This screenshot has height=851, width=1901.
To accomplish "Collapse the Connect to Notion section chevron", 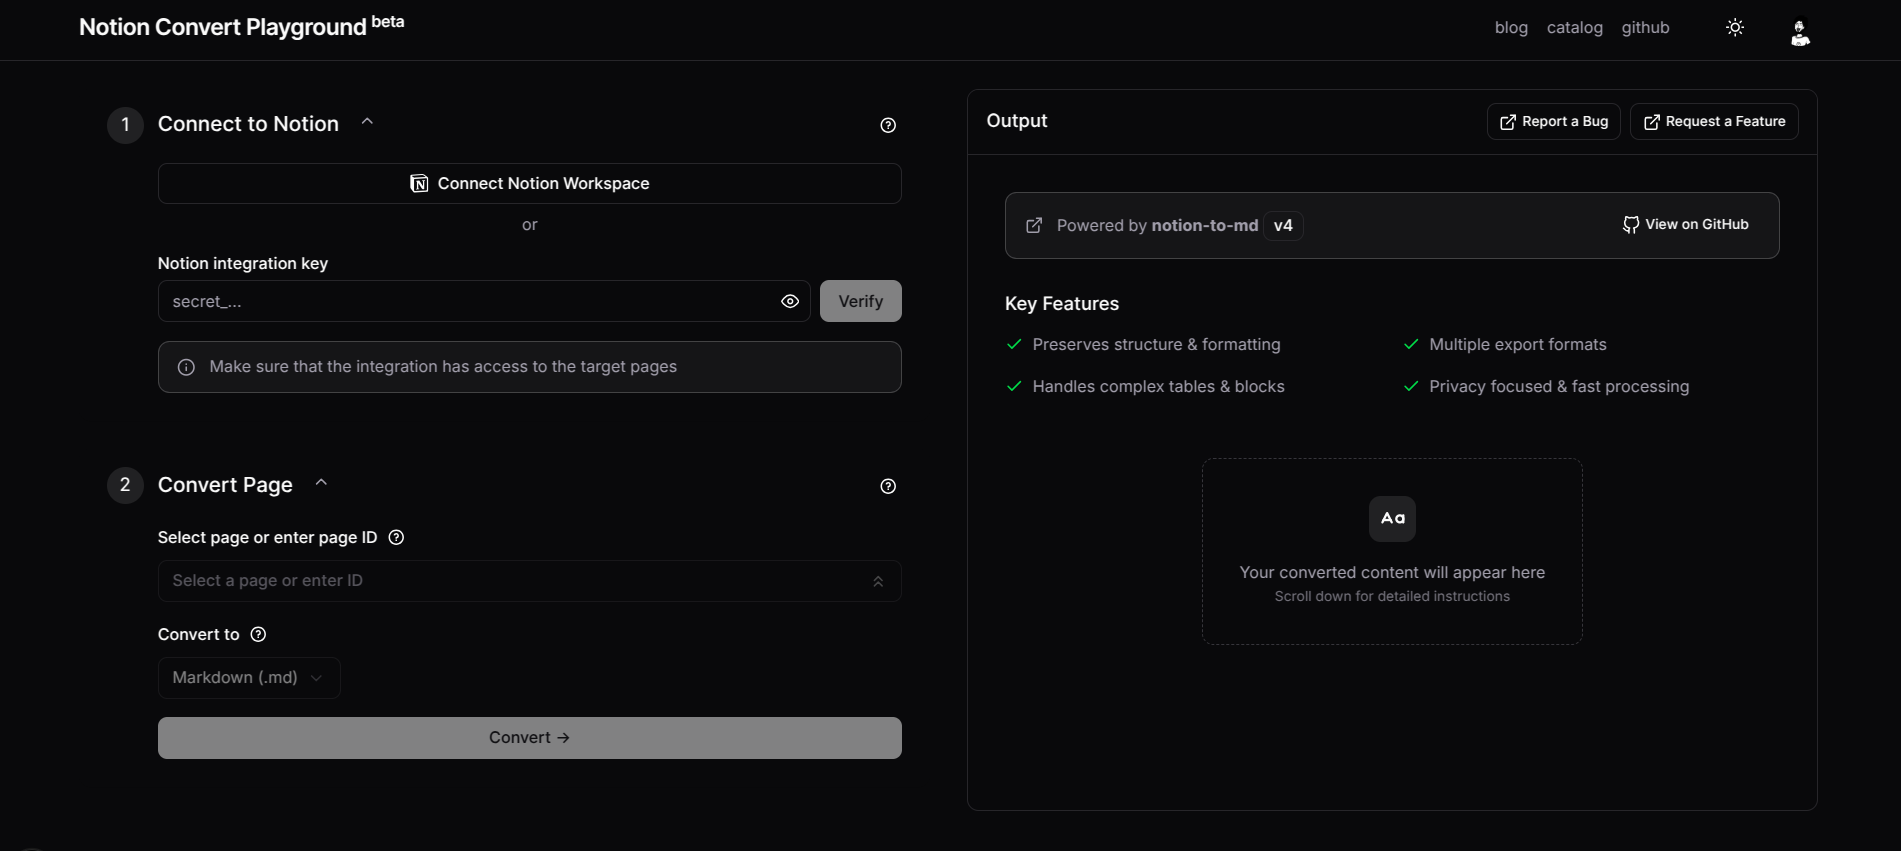I will pyautogui.click(x=367, y=121).
